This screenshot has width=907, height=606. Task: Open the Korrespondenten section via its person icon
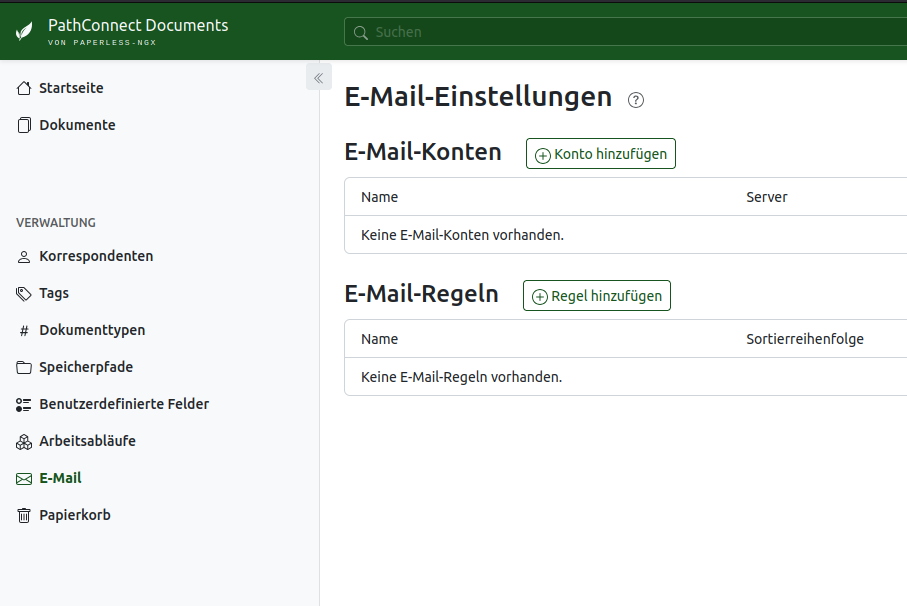pos(22,256)
